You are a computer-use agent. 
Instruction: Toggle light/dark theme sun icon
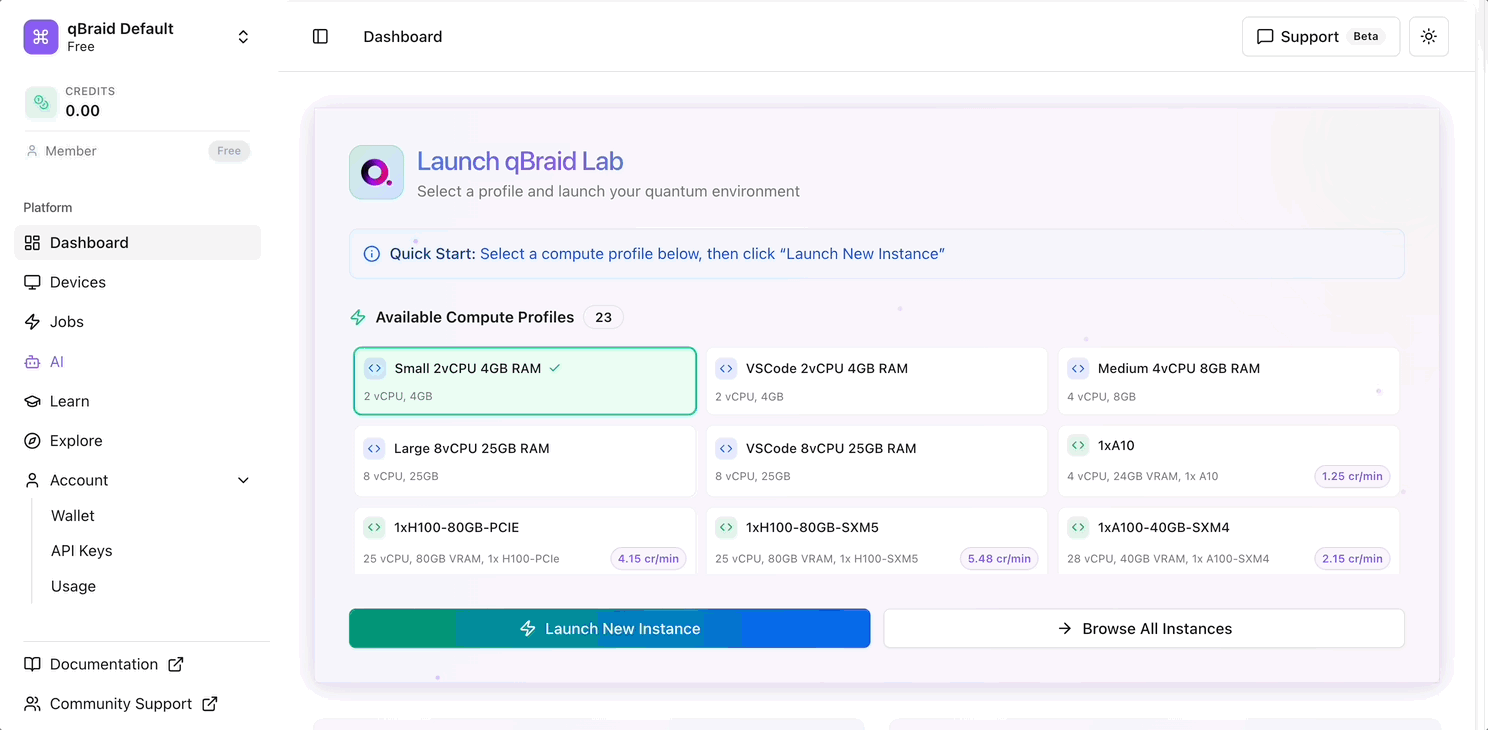click(1428, 37)
